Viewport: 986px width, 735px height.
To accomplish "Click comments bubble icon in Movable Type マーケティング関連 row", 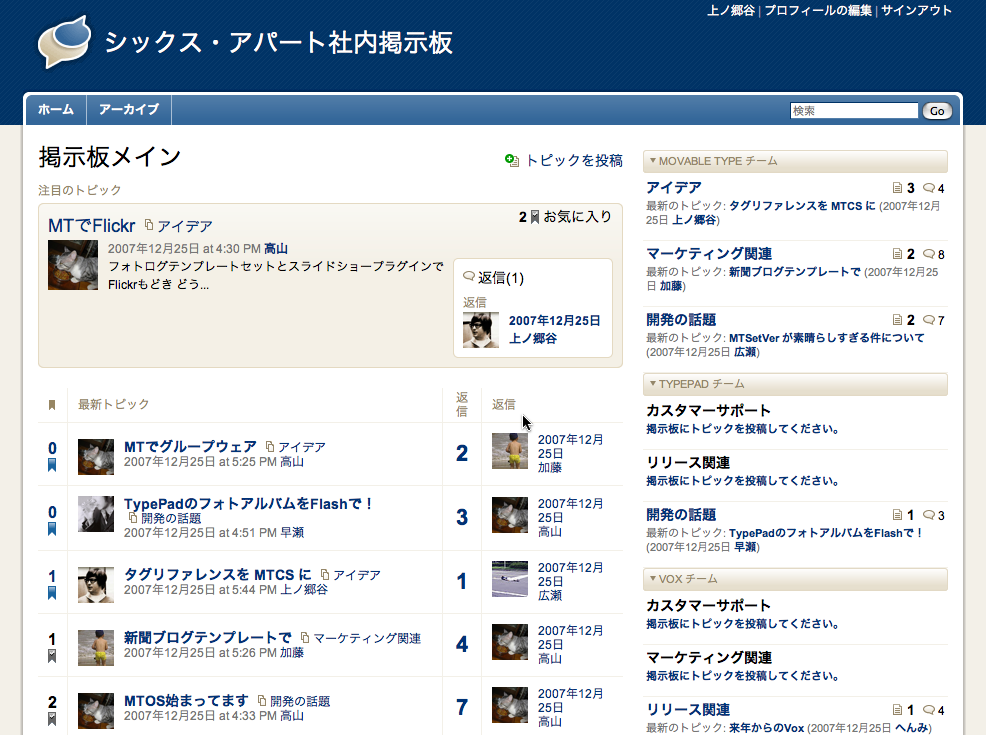I will (928, 254).
